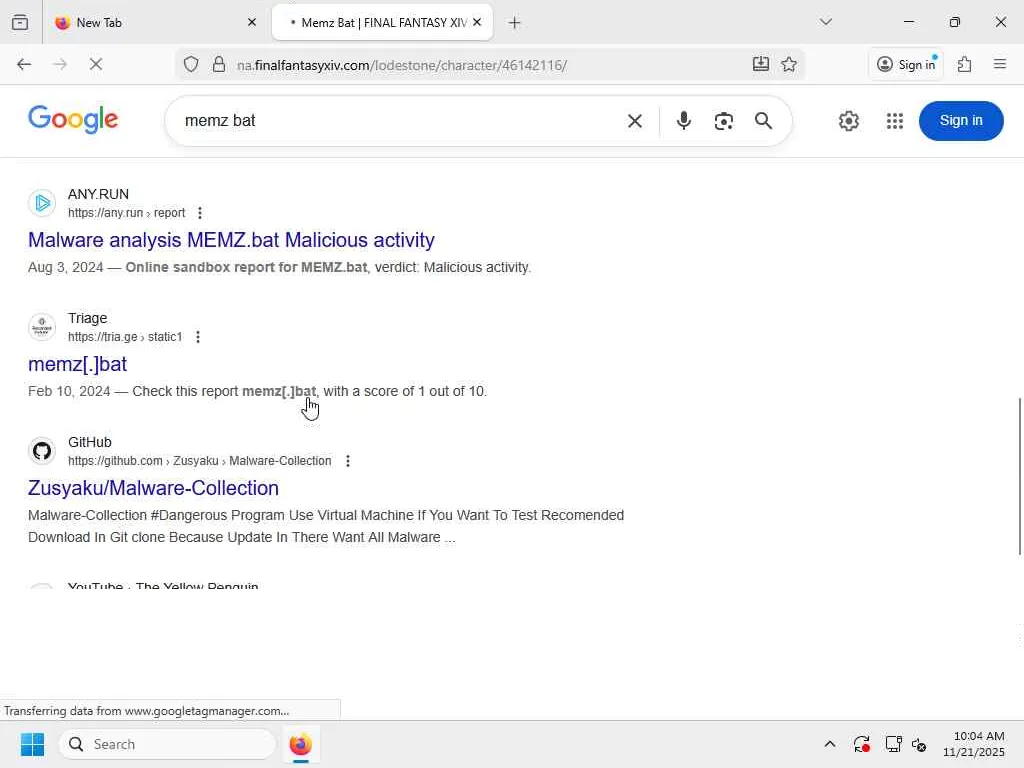Open the clock showing 10:04 AM
Viewport: 1024px width, 768px height.
coord(974,744)
